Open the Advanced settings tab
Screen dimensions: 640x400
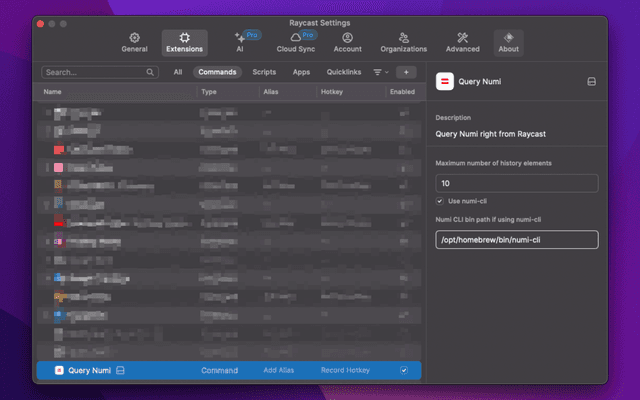pos(462,42)
